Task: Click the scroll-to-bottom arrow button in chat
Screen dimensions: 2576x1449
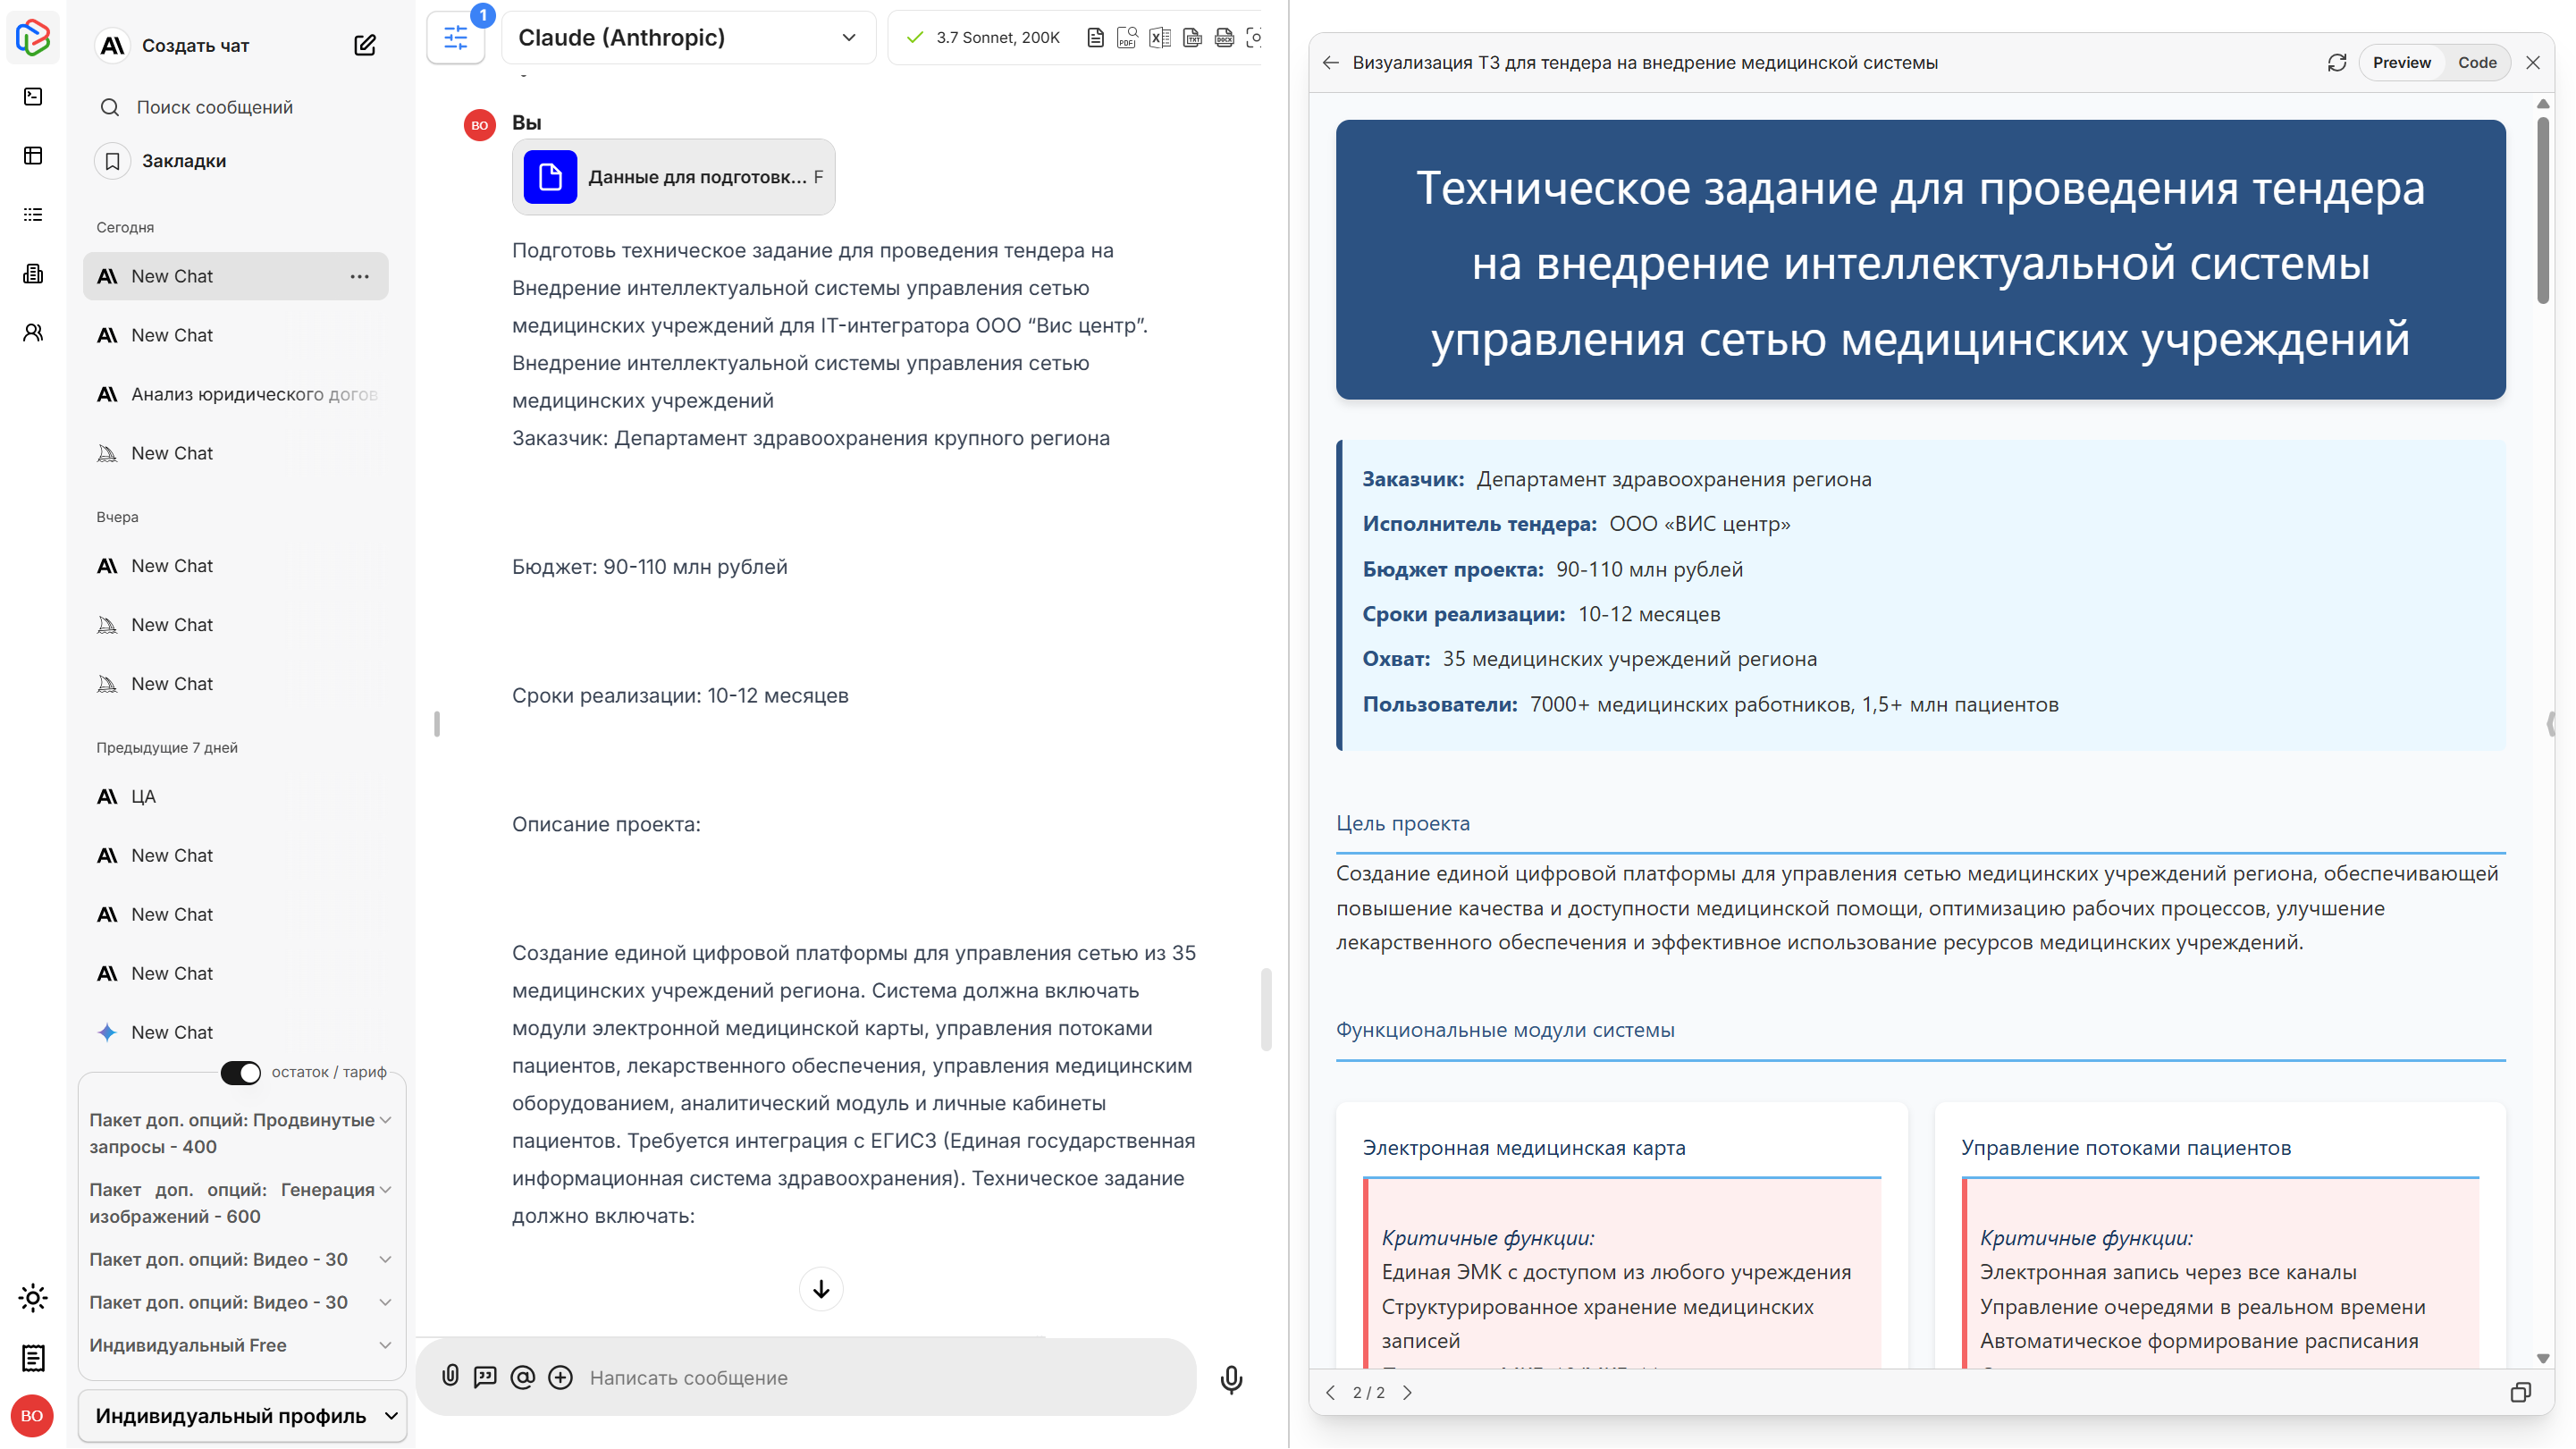Action: click(821, 1289)
